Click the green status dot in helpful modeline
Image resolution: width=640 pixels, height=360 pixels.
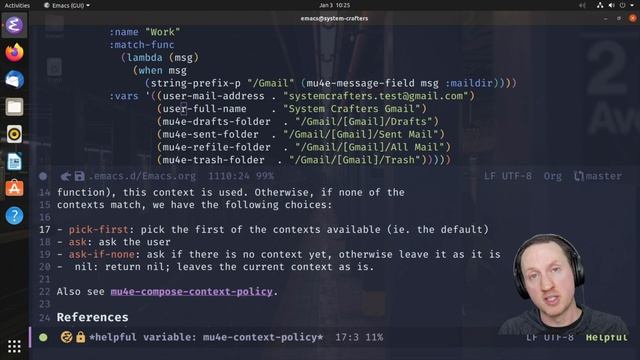tap(43, 337)
